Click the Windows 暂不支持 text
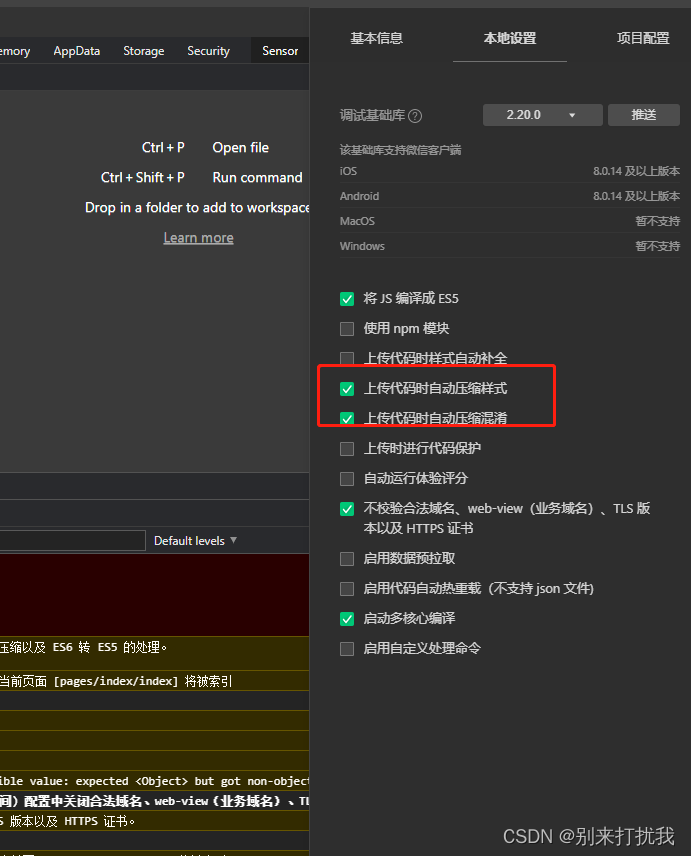Image resolution: width=691 pixels, height=856 pixels. tap(658, 246)
